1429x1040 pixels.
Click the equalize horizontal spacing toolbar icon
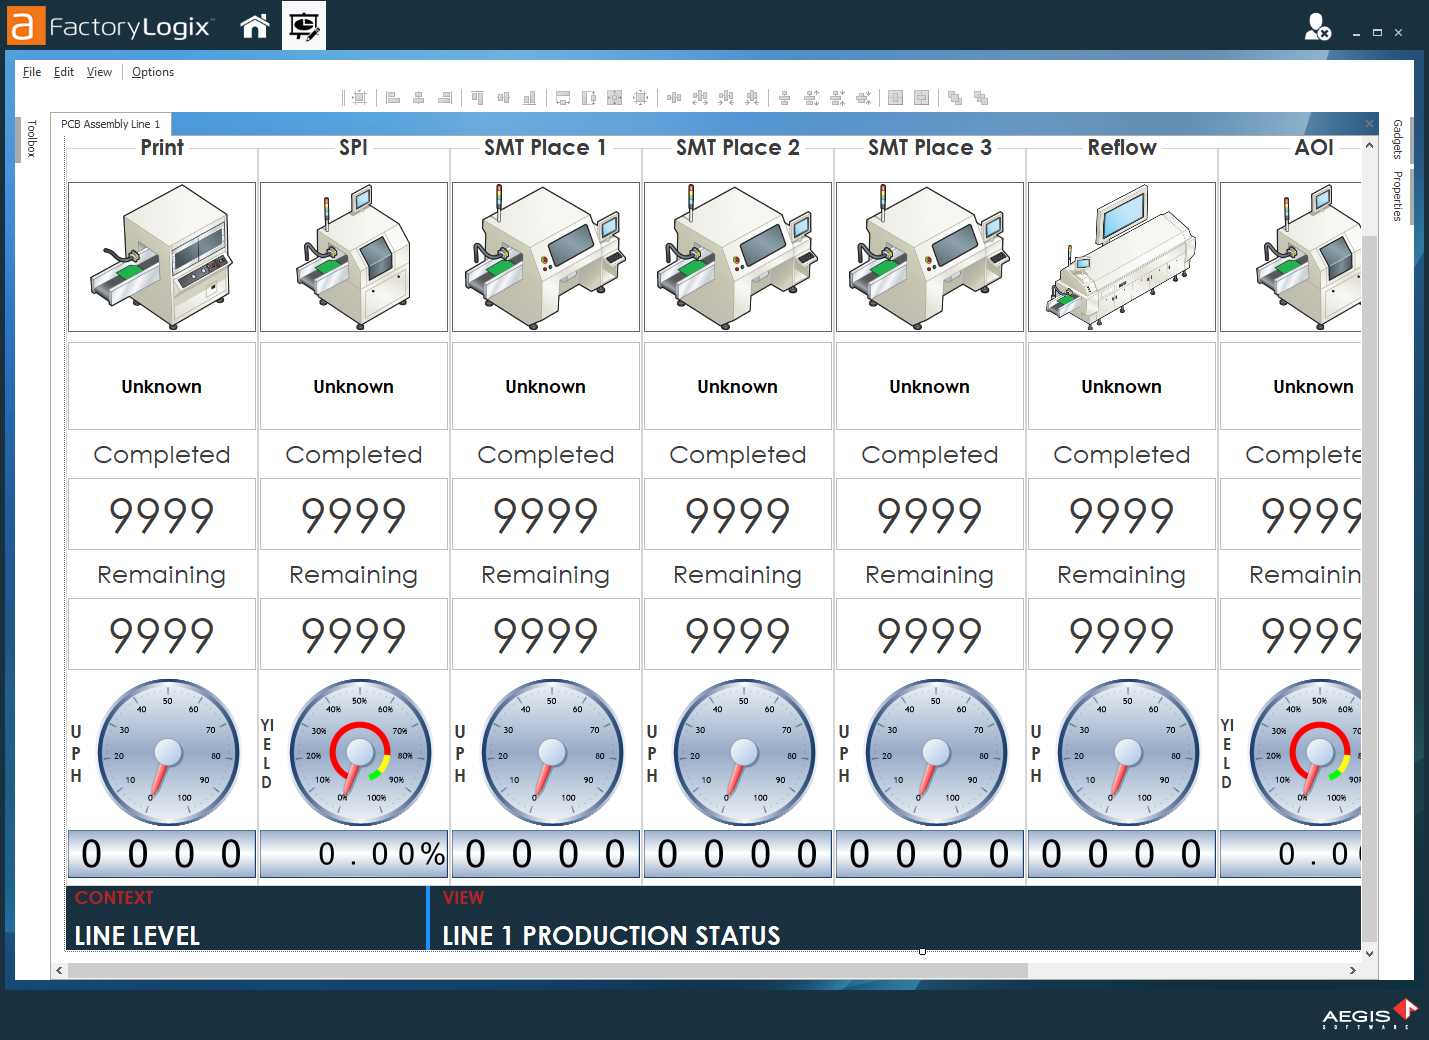(673, 97)
